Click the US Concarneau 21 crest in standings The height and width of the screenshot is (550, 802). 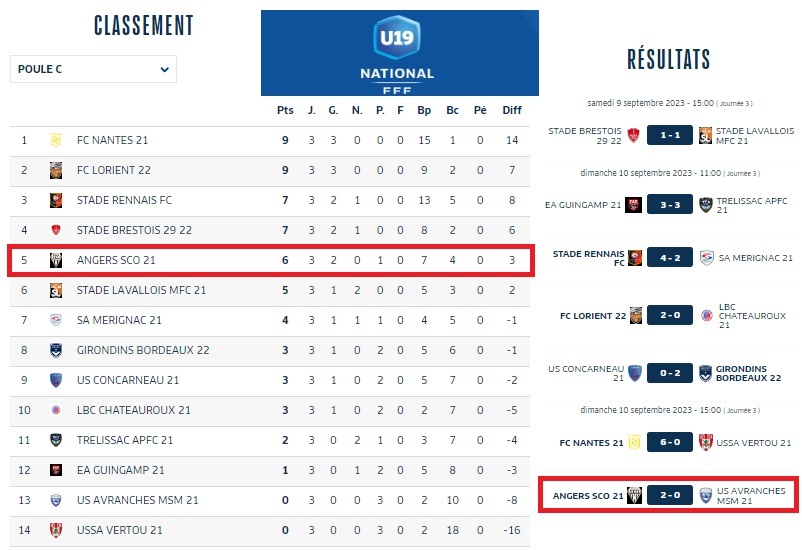(x=56, y=380)
